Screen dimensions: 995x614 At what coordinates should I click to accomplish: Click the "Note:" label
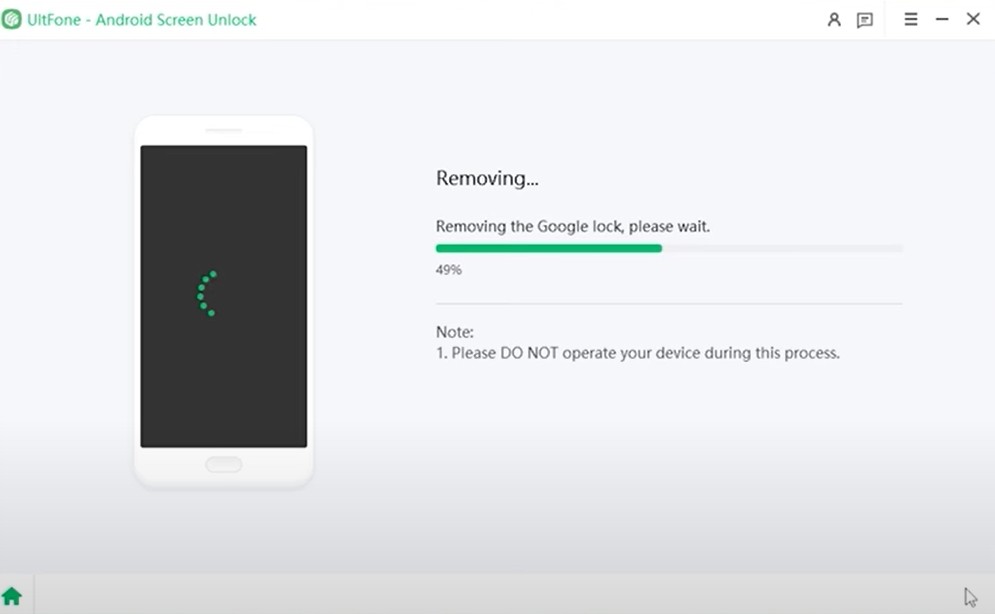455,332
